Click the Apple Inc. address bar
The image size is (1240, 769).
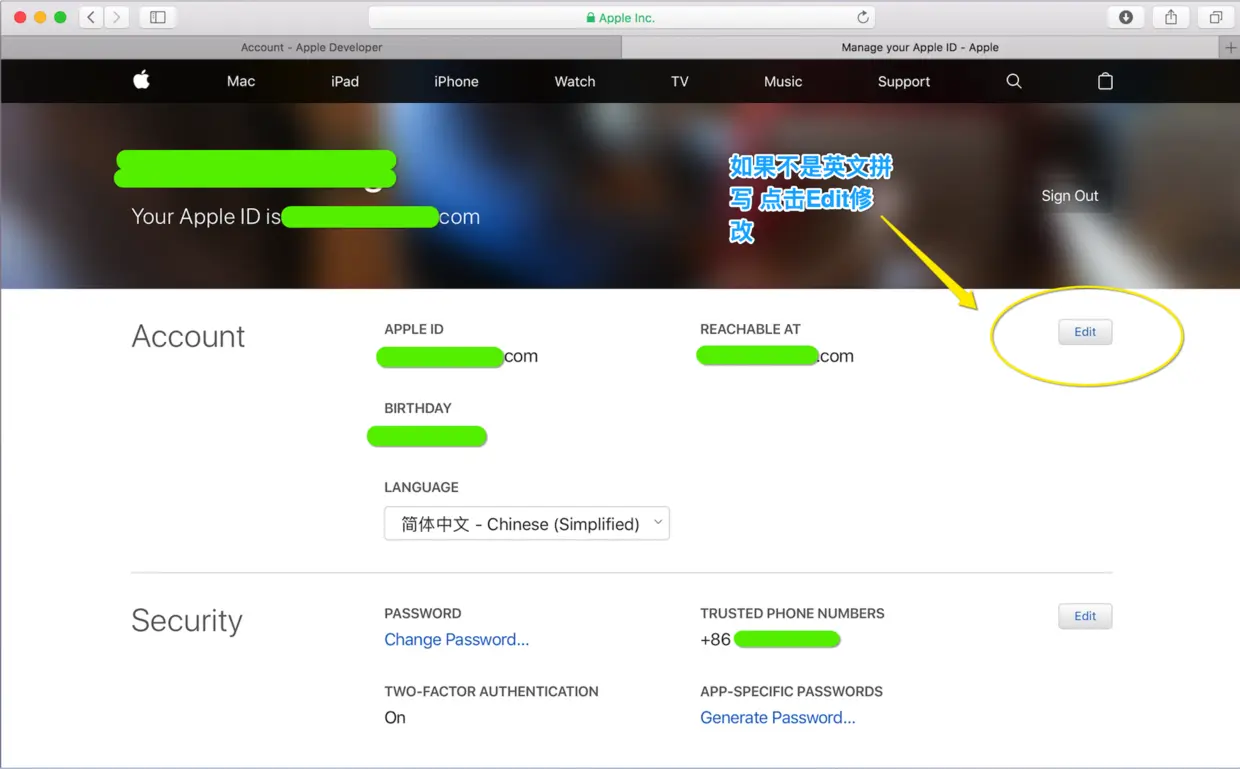[x=622, y=17]
